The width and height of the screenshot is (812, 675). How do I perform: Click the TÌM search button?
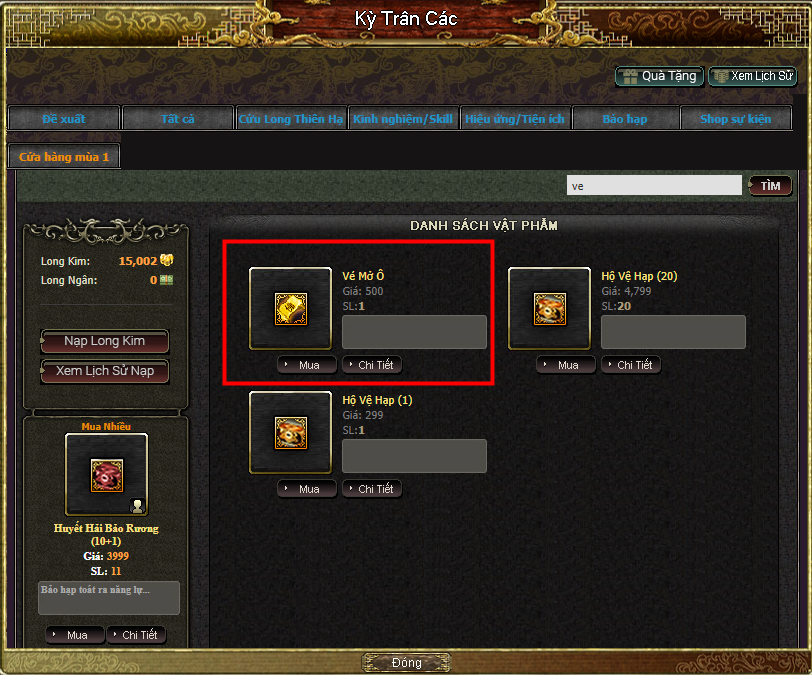tap(770, 186)
